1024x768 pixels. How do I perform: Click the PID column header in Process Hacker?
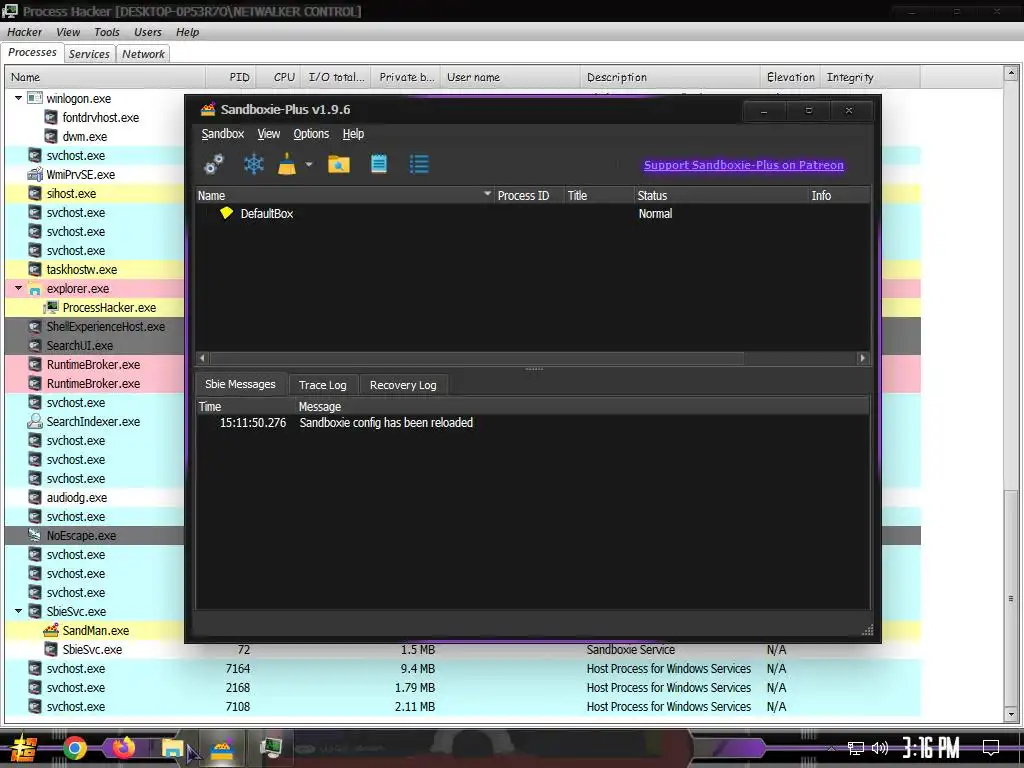(231, 77)
